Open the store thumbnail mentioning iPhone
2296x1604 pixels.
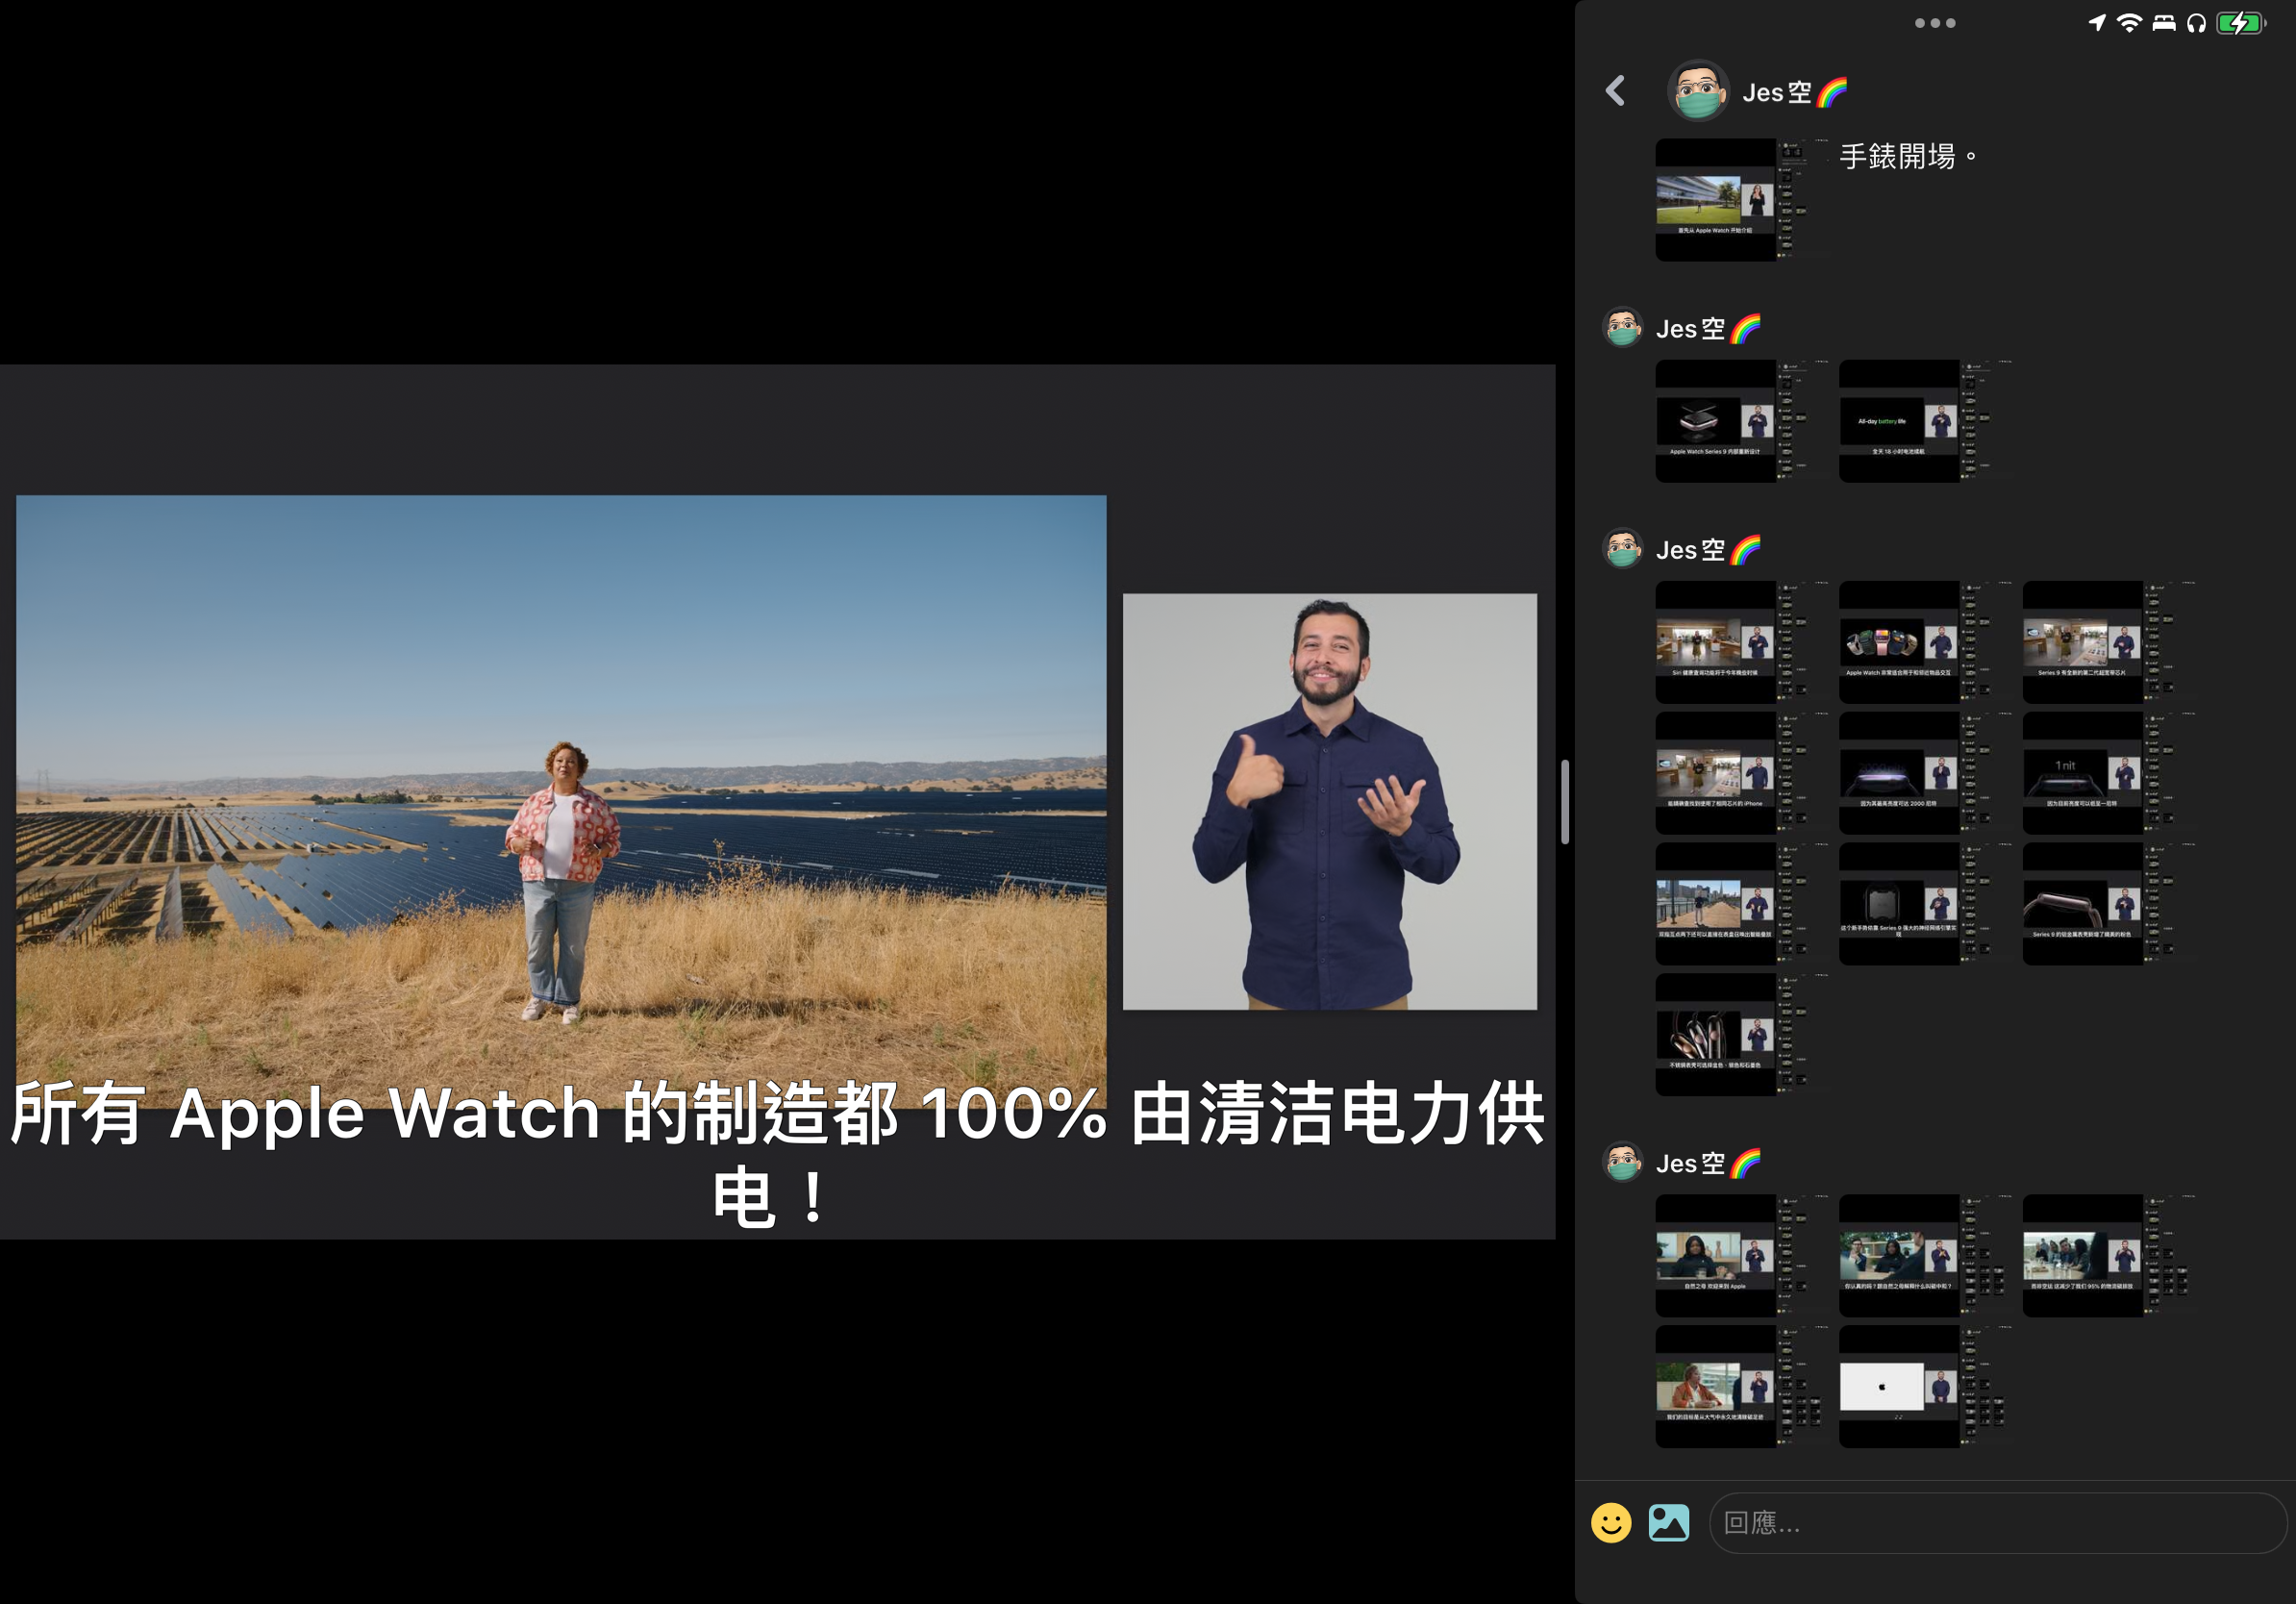[1743, 773]
